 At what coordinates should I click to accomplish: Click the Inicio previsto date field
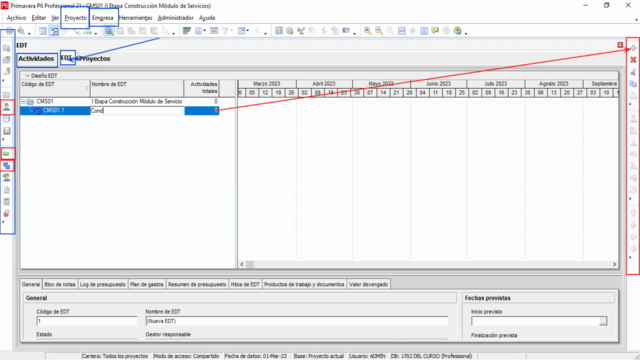pyautogui.click(x=535, y=321)
